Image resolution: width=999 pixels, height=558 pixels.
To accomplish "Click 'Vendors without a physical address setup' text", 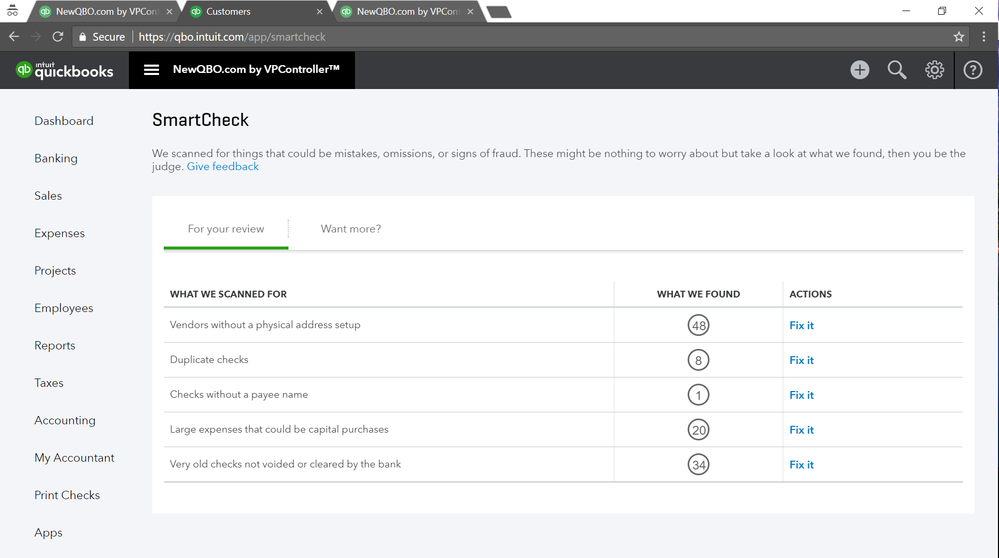I will [265, 325].
